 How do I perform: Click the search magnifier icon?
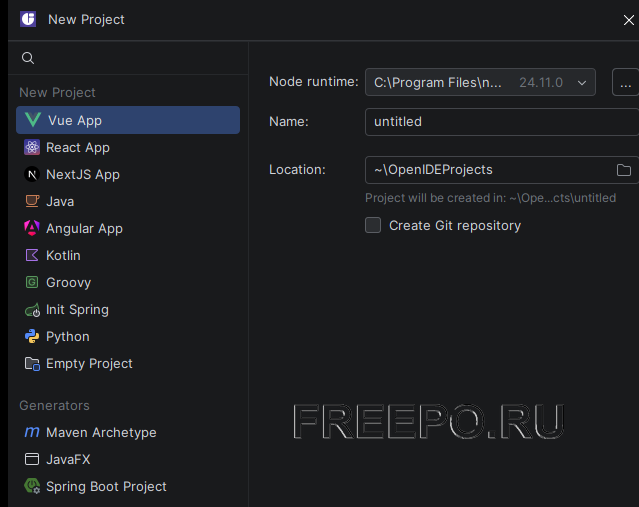point(28,58)
